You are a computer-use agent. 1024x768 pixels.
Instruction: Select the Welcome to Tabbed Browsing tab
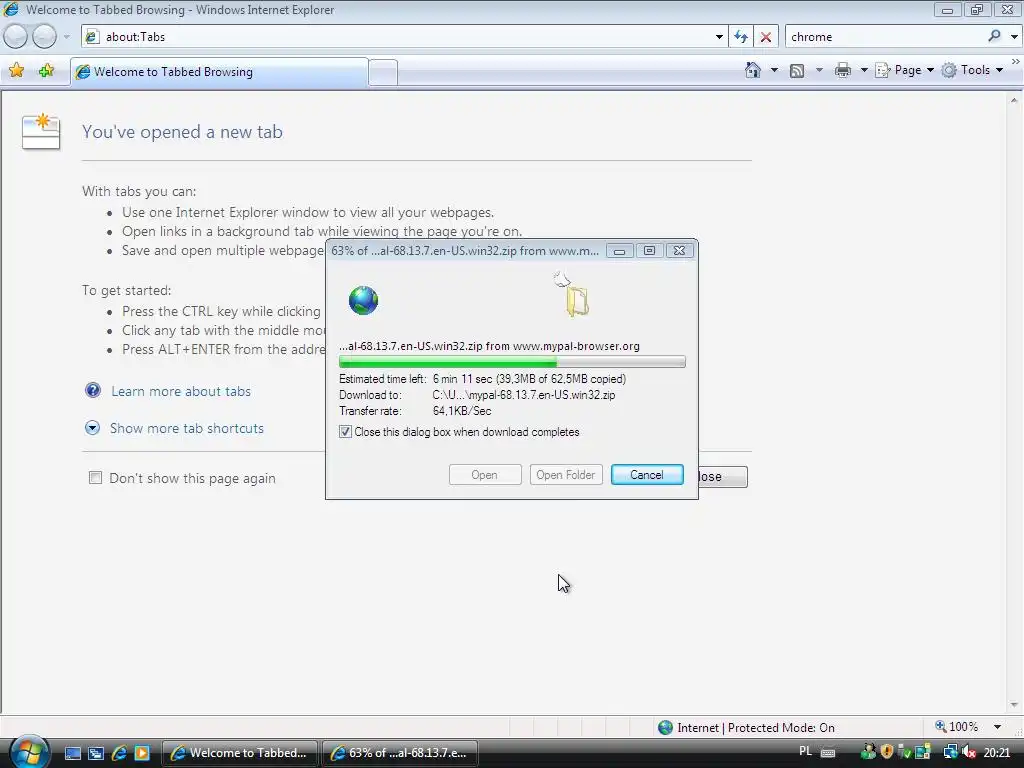click(x=219, y=72)
